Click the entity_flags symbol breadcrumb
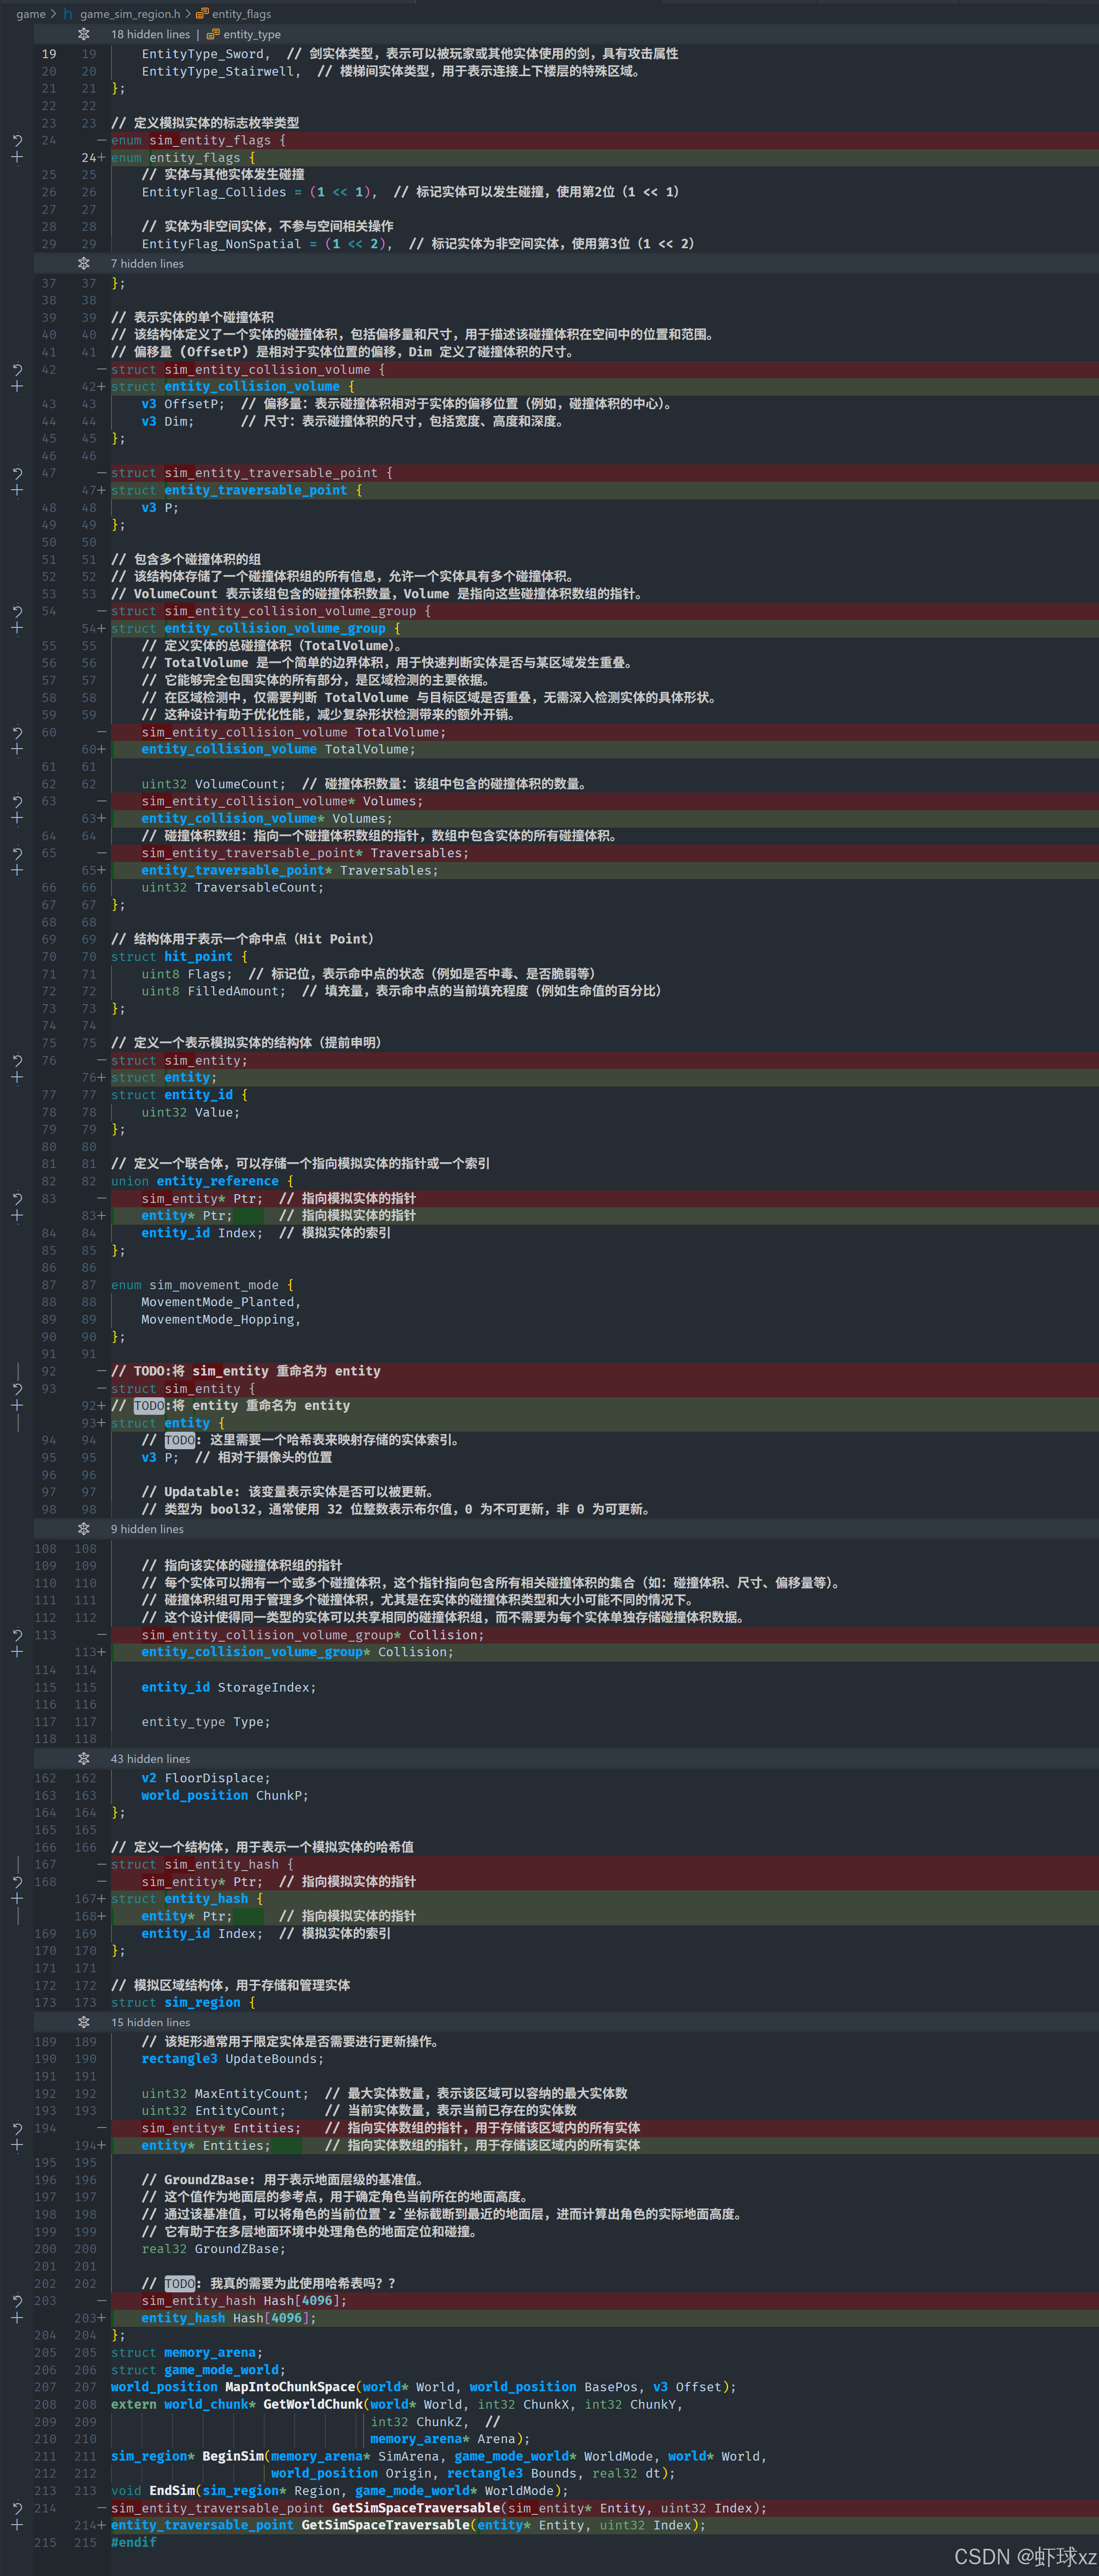The width and height of the screenshot is (1099, 2576). pyautogui.click(x=241, y=14)
